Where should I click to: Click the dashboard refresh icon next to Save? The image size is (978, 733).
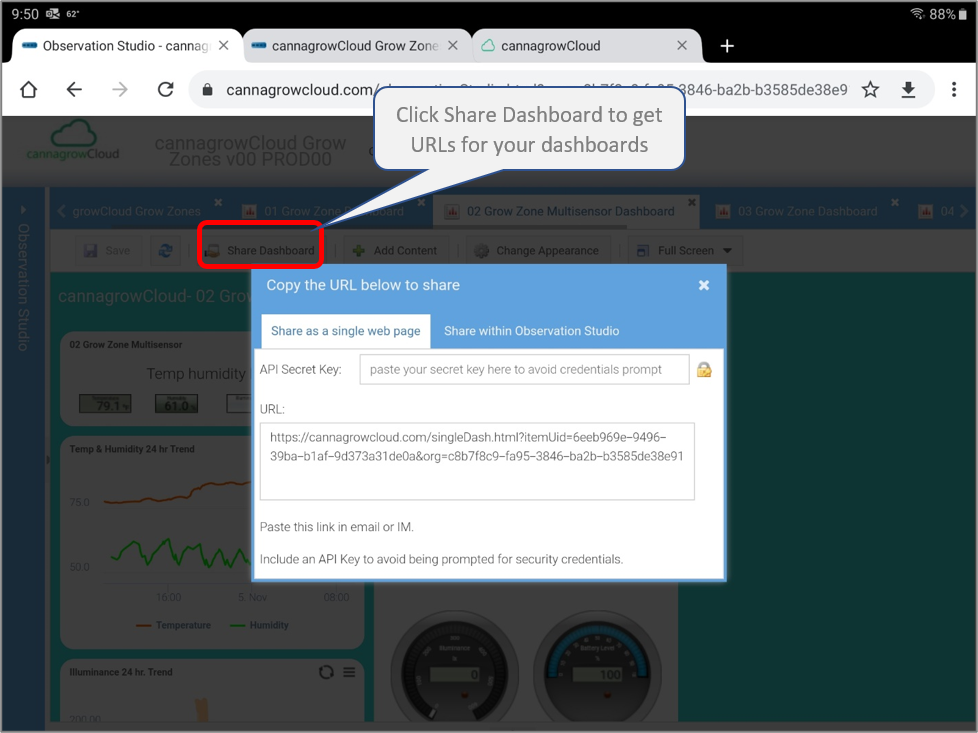(x=165, y=251)
